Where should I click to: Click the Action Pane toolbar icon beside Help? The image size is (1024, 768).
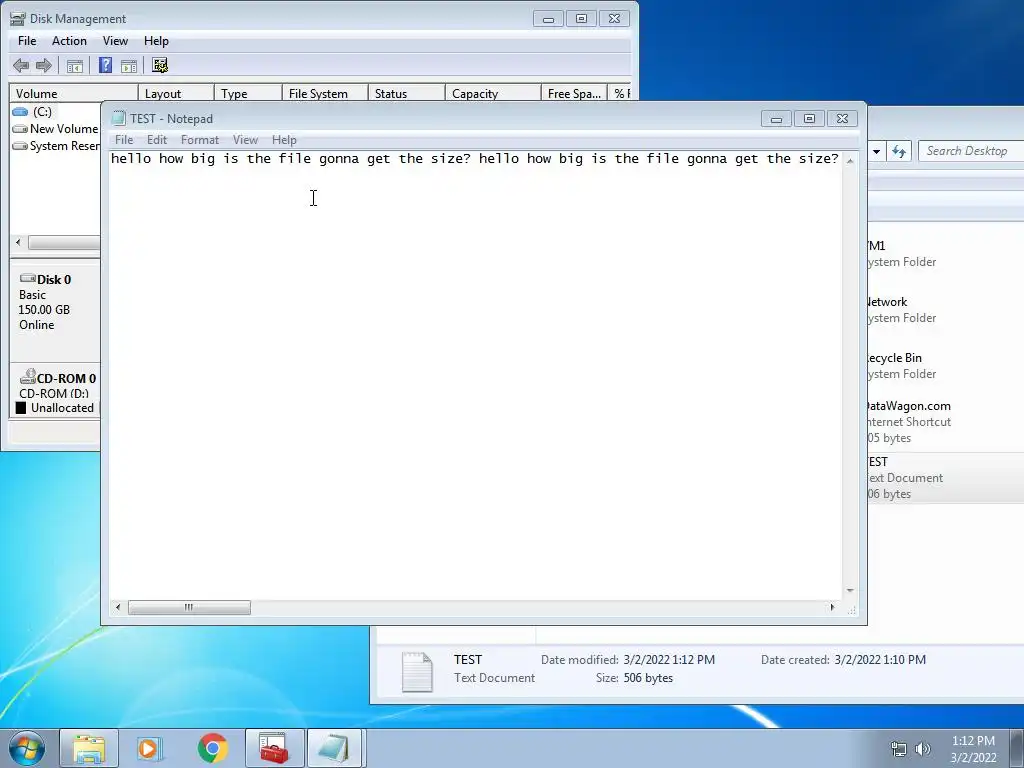tap(129, 65)
